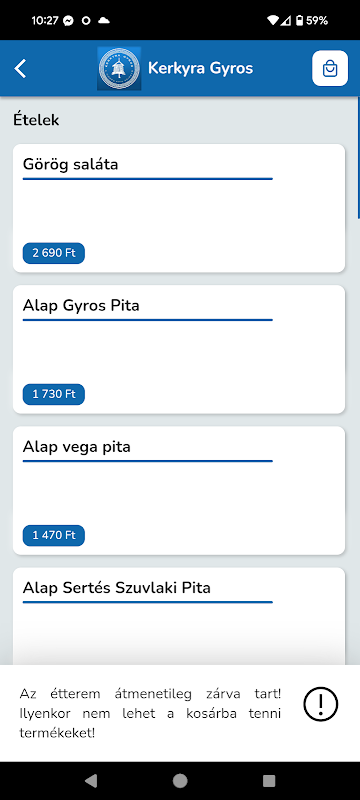The image size is (360, 800).
Task: Tap Android home circle button
Action: tap(180, 780)
